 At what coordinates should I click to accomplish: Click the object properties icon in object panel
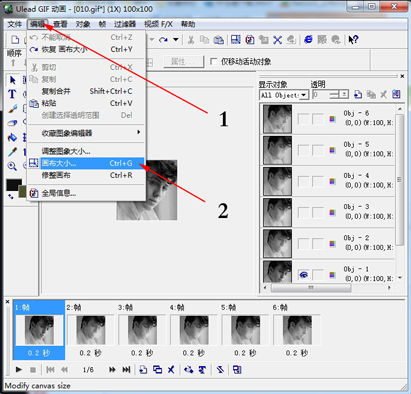pyautogui.click(x=396, y=95)
